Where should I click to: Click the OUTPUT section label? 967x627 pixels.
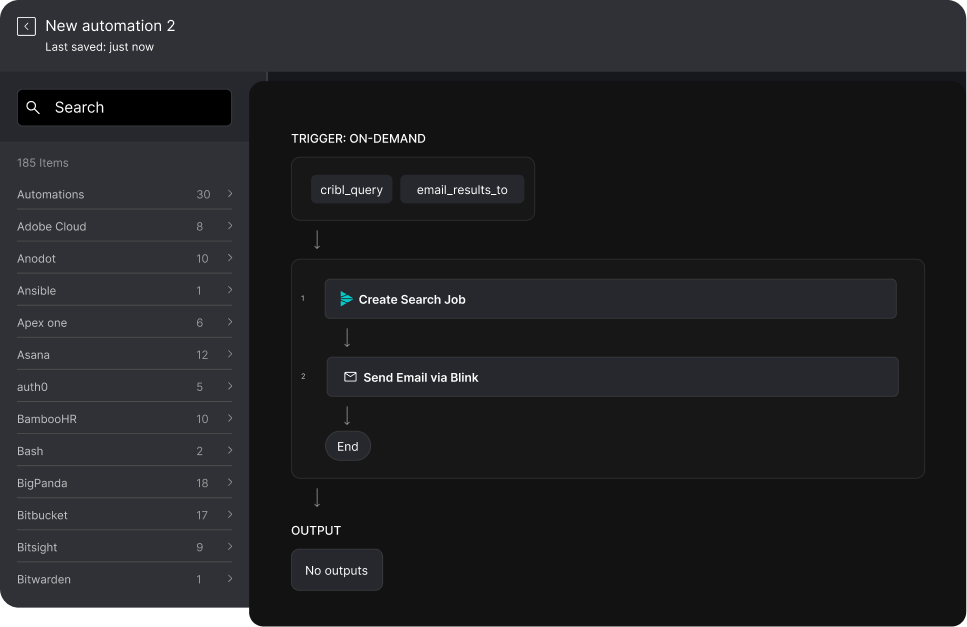[x=316, y=531]
